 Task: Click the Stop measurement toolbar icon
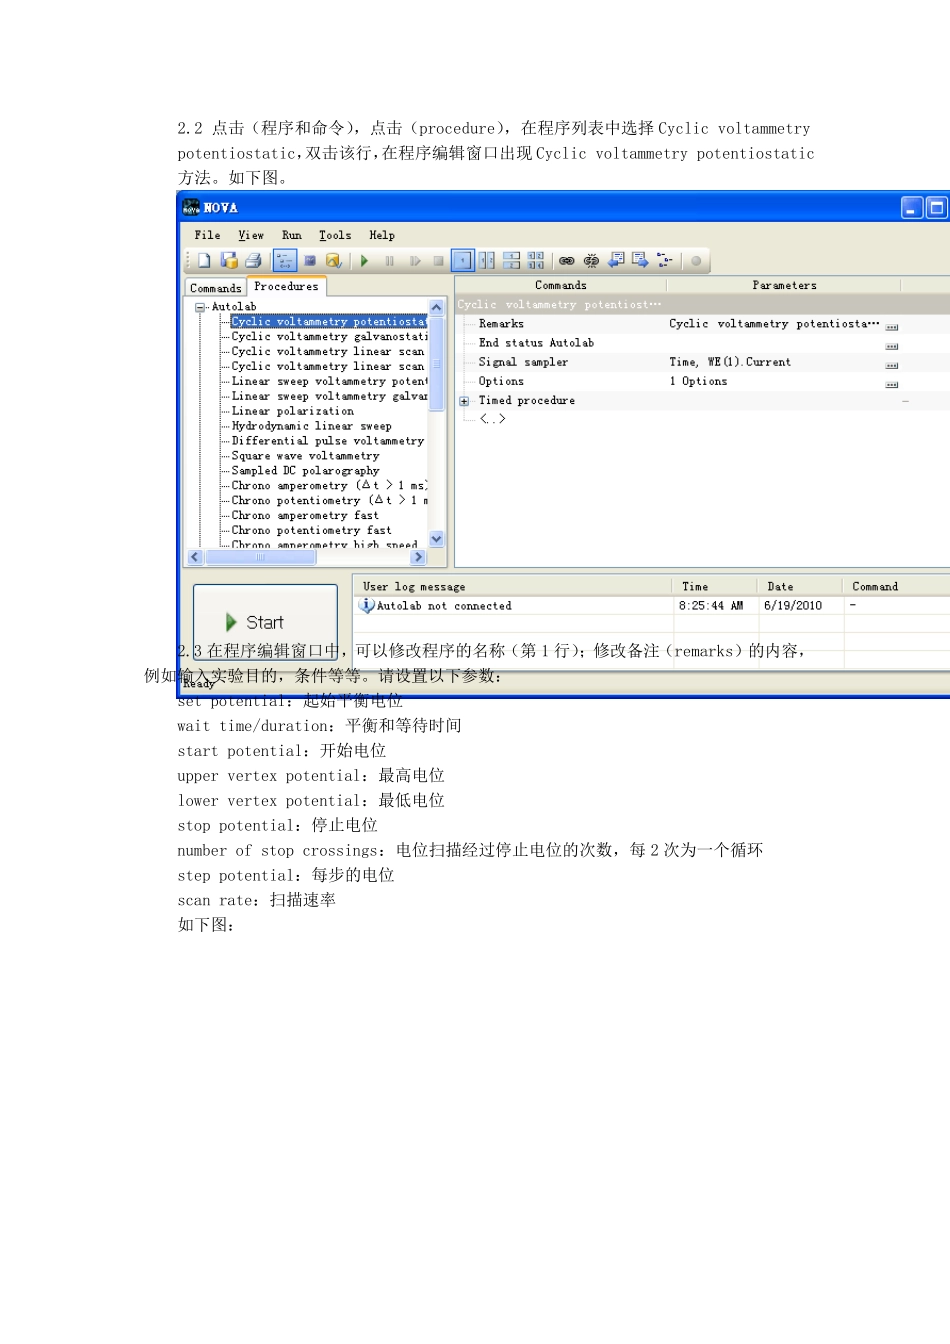pyautogui.click(x=438, y=261)
